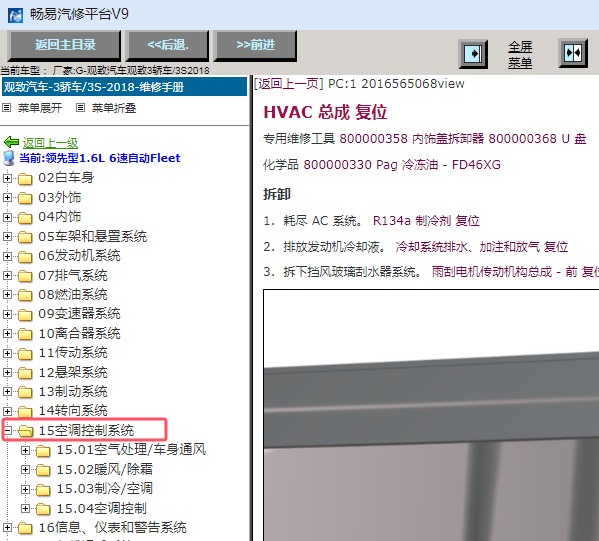This screenshot has height=541, width=599.
Task: Open the 冷却系统排水、加注和放气 复位 link
Action: tap(482, 247)
